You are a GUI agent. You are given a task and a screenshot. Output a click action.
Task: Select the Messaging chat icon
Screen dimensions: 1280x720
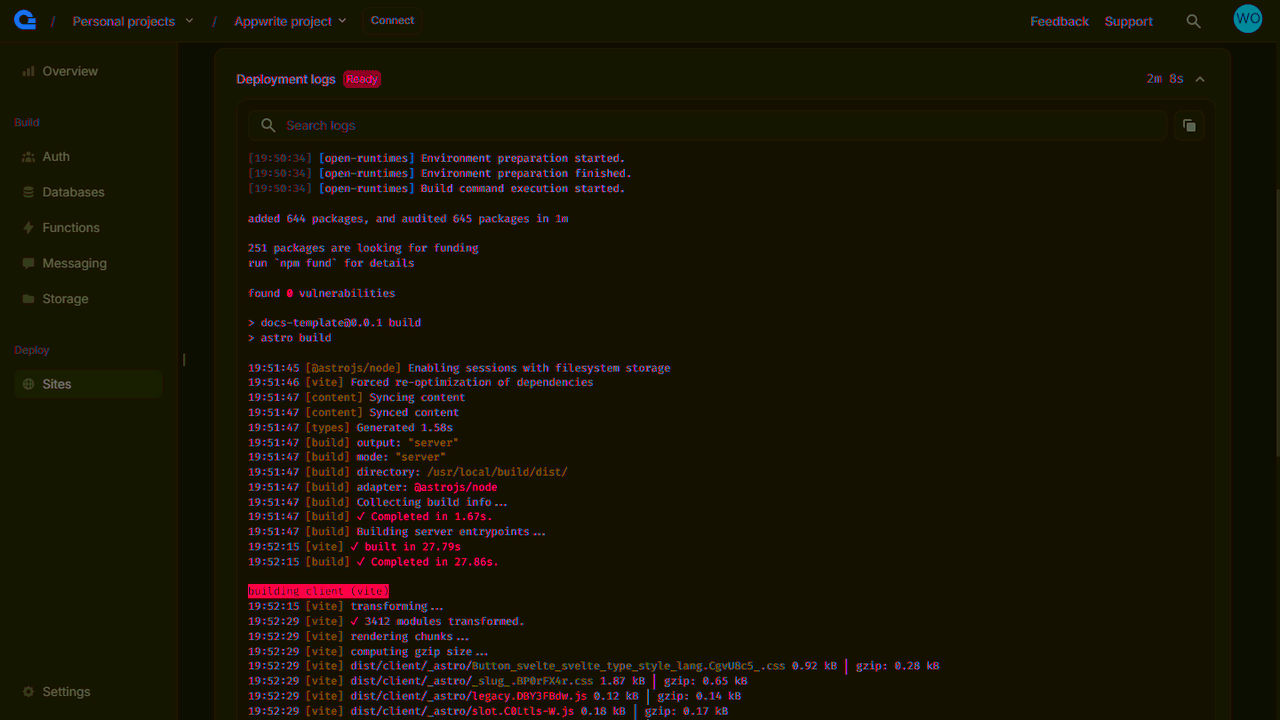[28, 263]
